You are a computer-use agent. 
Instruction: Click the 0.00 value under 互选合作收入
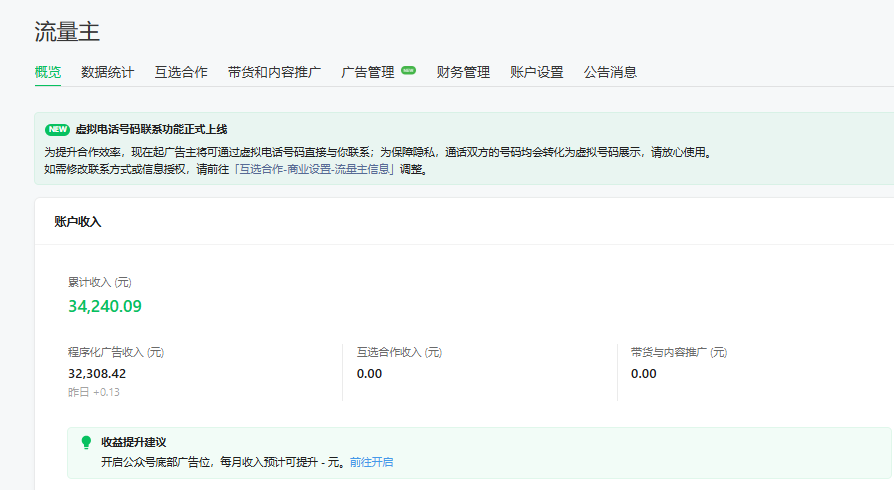point(370,373)
